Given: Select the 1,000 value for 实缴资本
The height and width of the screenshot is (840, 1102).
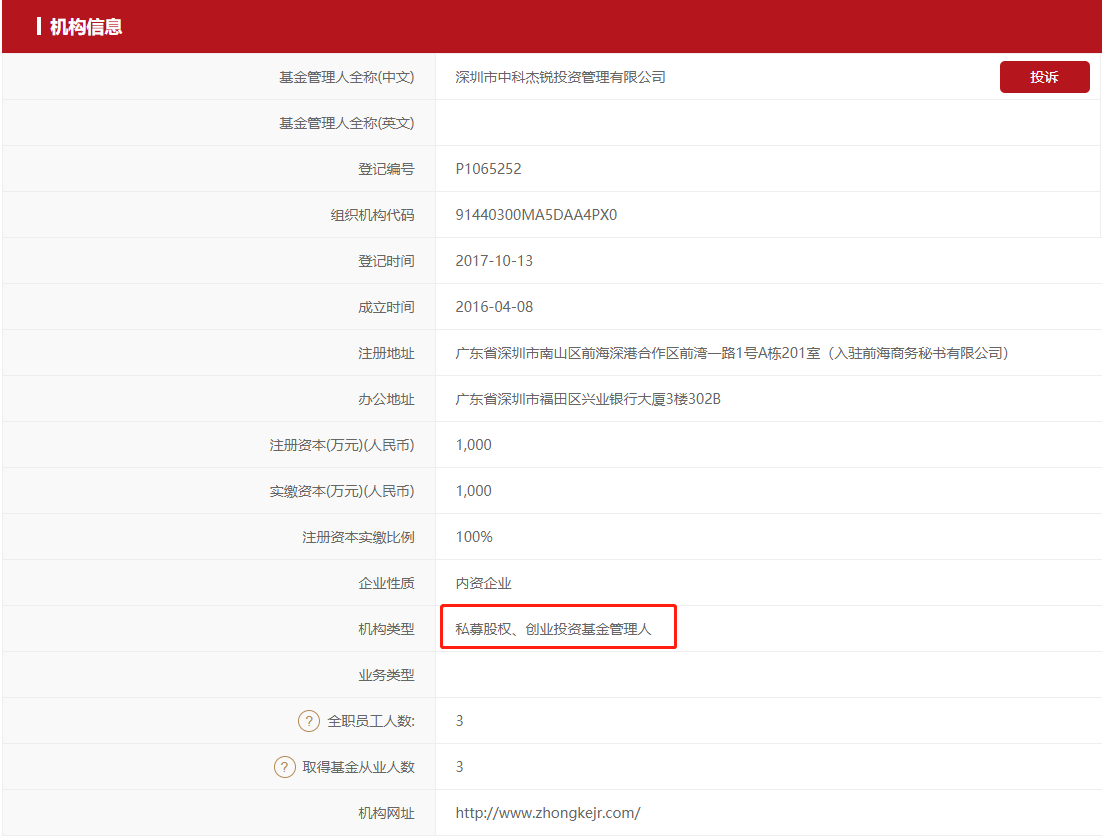Looking at the screenshot, I should pos(474,491).
